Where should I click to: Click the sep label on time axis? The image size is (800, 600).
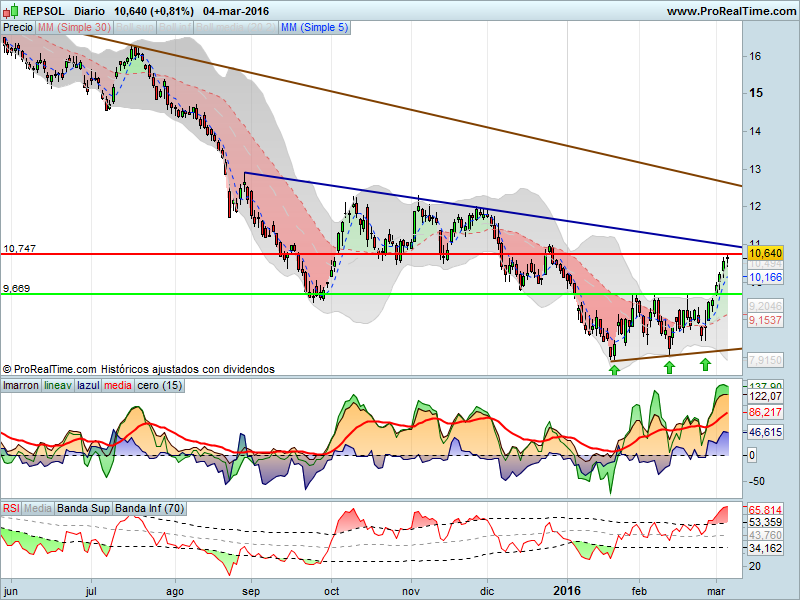tap(251, 592)
